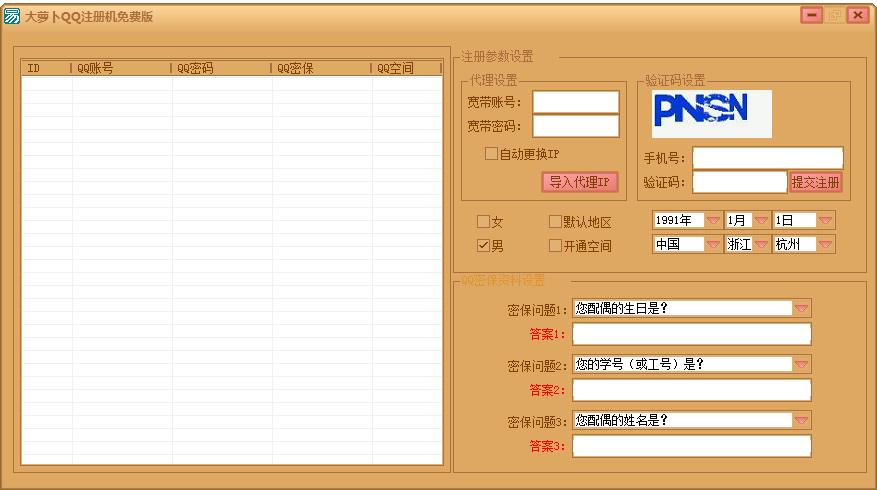The height and width of the screenshot is (490, 877).
Task: Click the app icon in title bar
Action: click(12, 16)
